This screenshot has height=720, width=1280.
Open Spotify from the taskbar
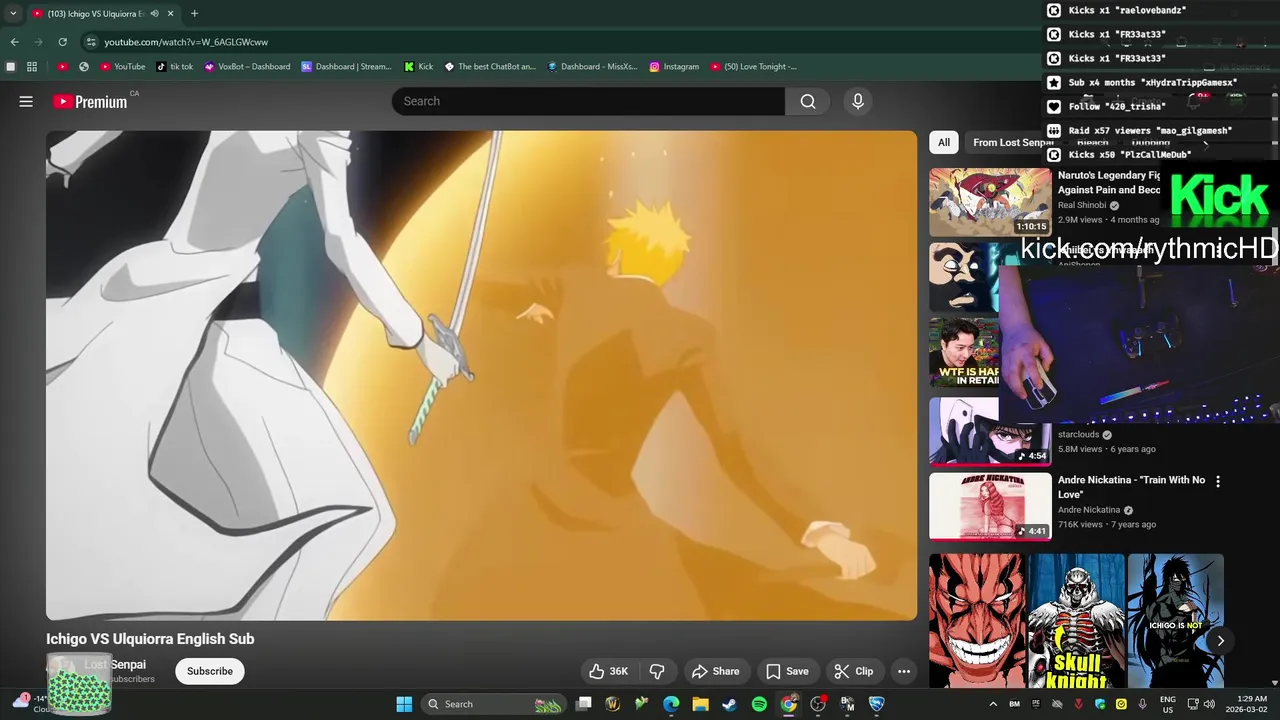click(759, 704)
